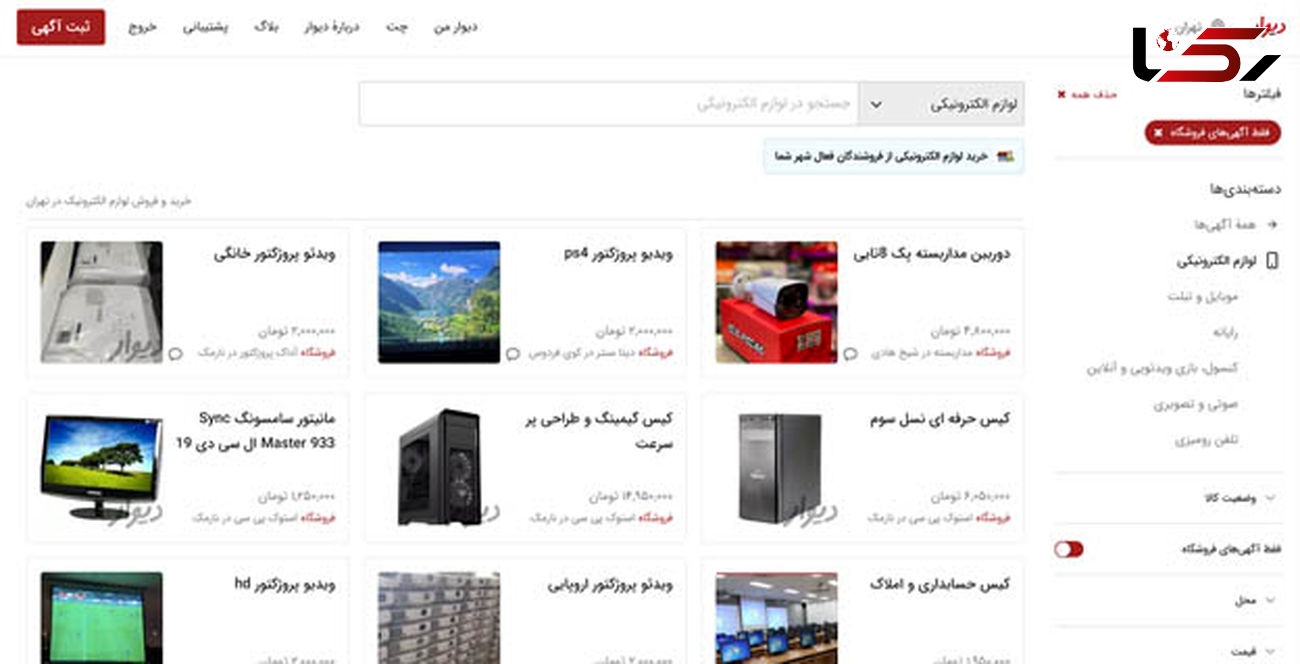
Task: Click the فیلترها heading in the sidebar
Action: [x=1262, y=94]
